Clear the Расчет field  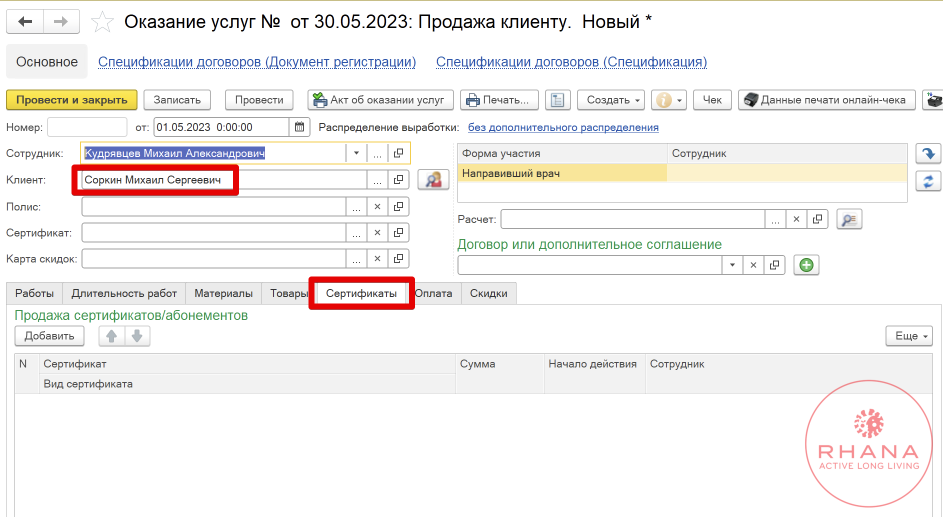click(796, 219)
